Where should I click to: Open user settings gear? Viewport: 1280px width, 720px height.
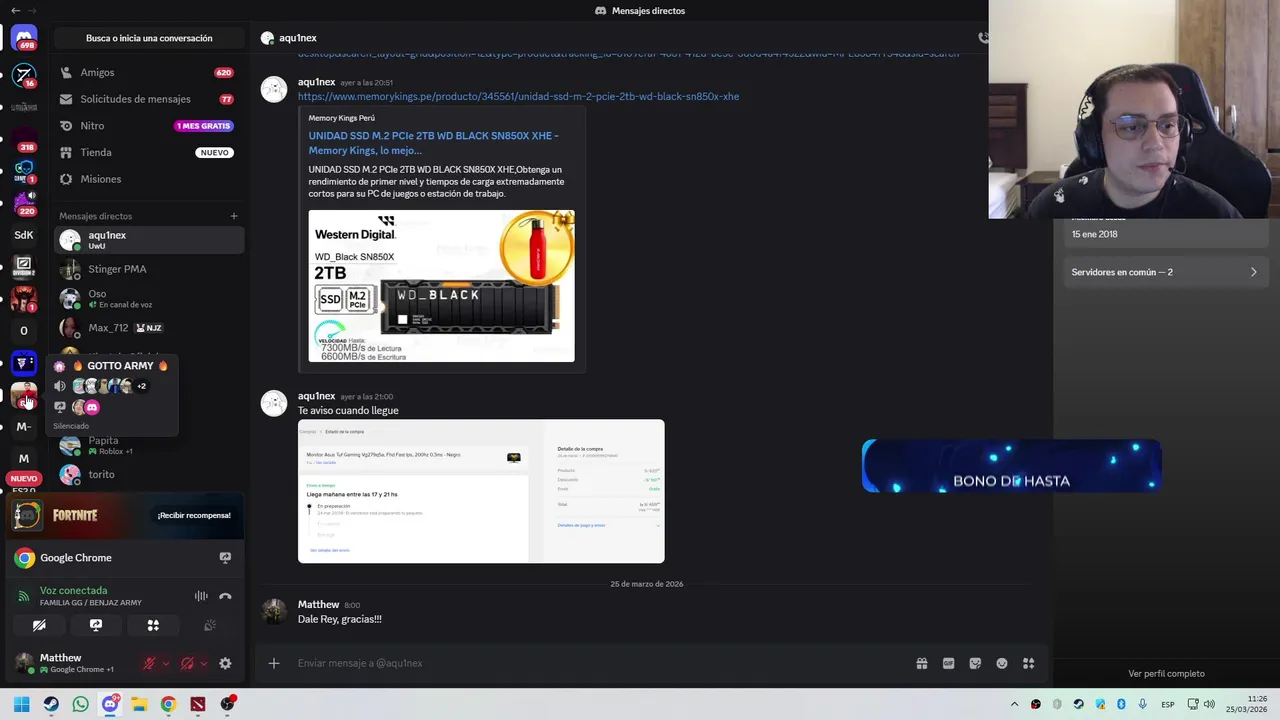(225, 663)
